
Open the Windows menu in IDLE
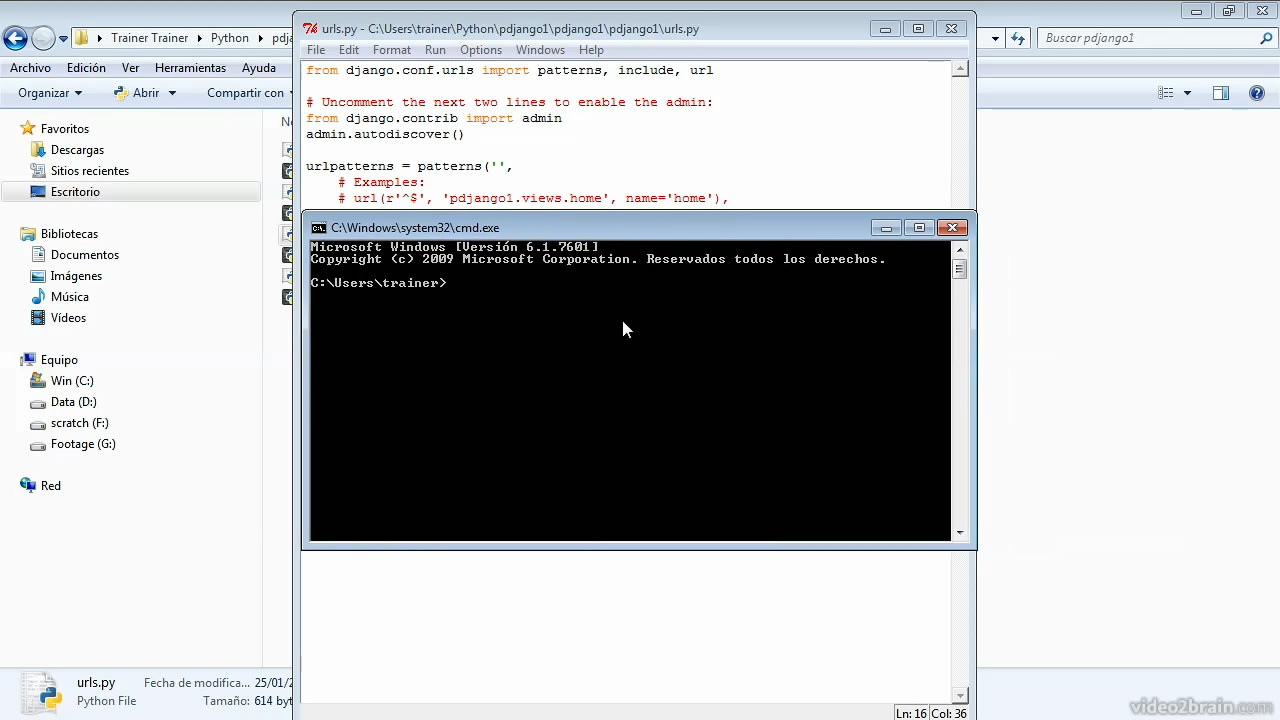[x=540, y=50]
